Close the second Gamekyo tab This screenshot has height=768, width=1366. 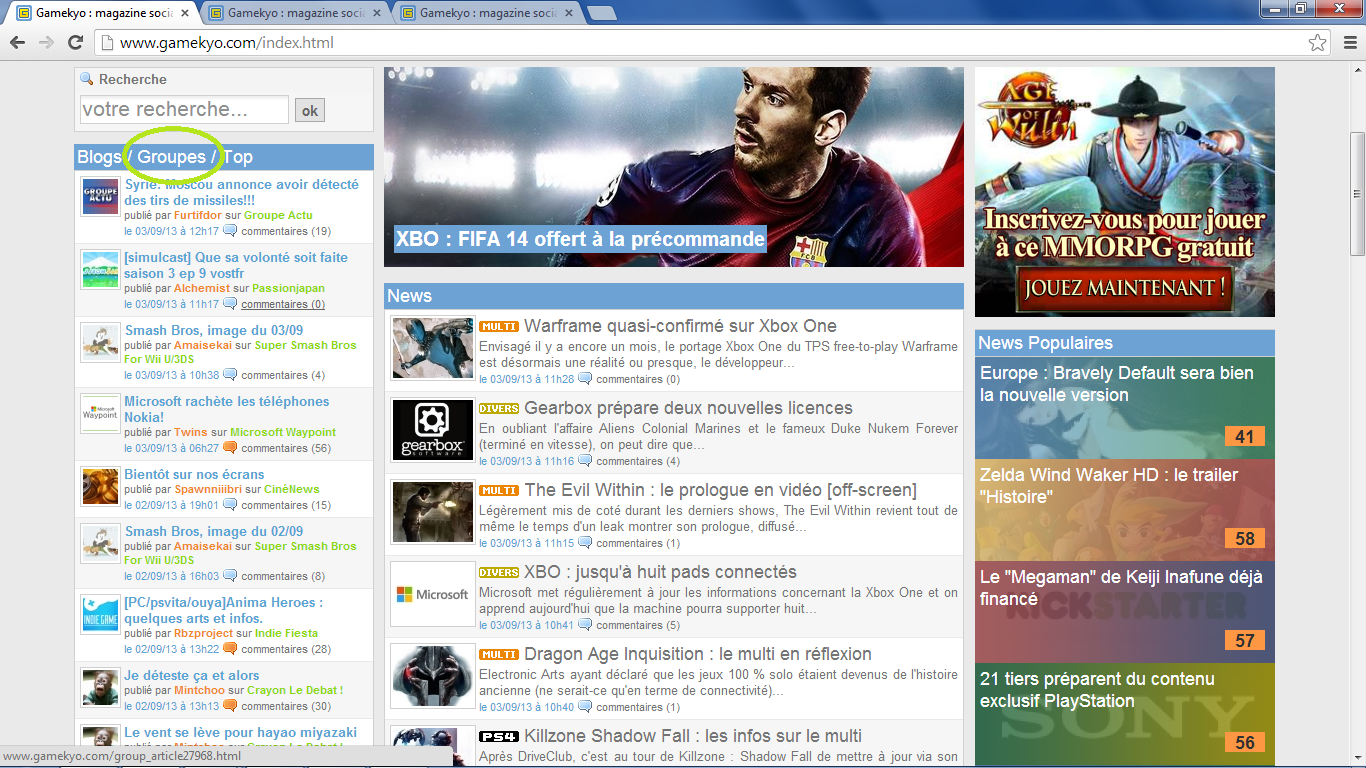[x=376, y=13]
